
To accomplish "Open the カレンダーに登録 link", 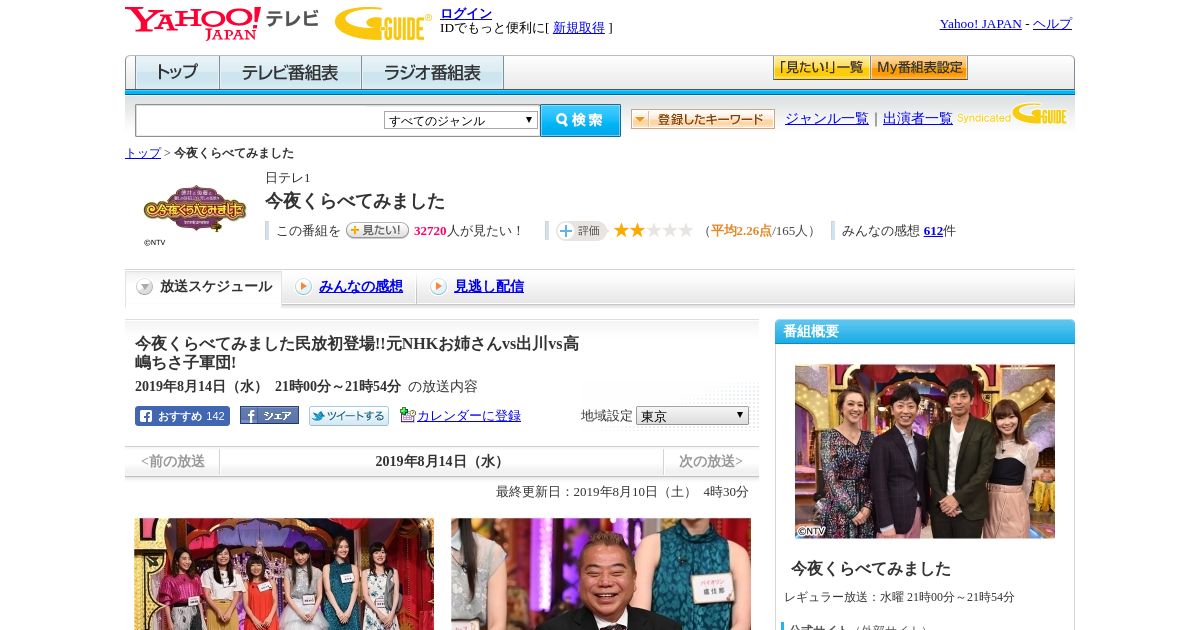I will (469, 416).
